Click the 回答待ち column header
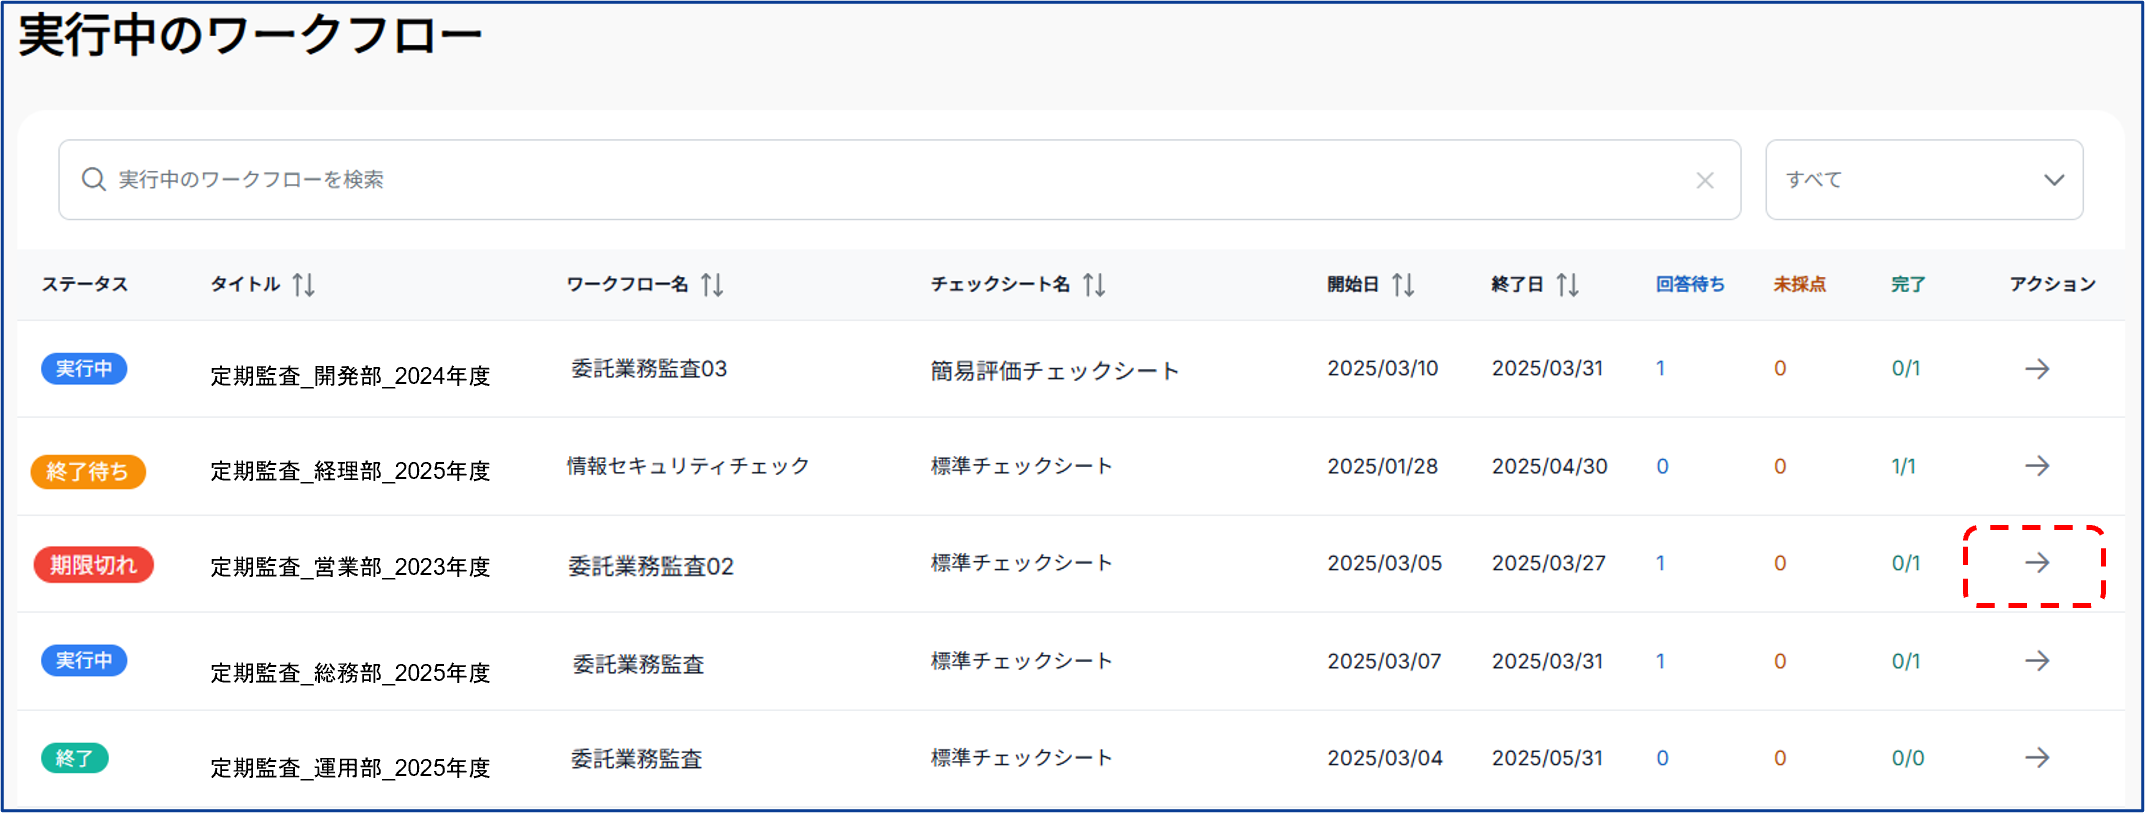Screen dimensions: 2145x813 [x=1690, y=284]
